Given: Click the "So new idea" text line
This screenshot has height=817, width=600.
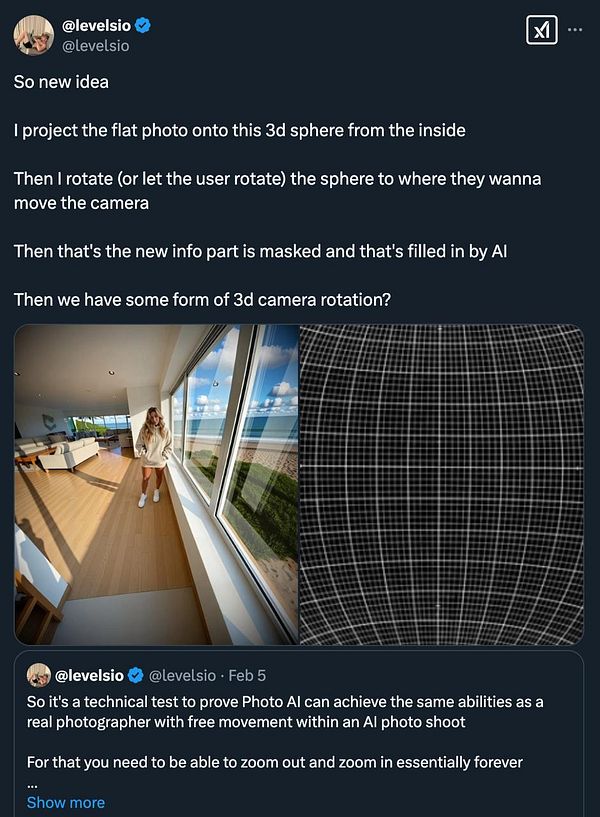Looking at the screenshot, I should point(61,82).
